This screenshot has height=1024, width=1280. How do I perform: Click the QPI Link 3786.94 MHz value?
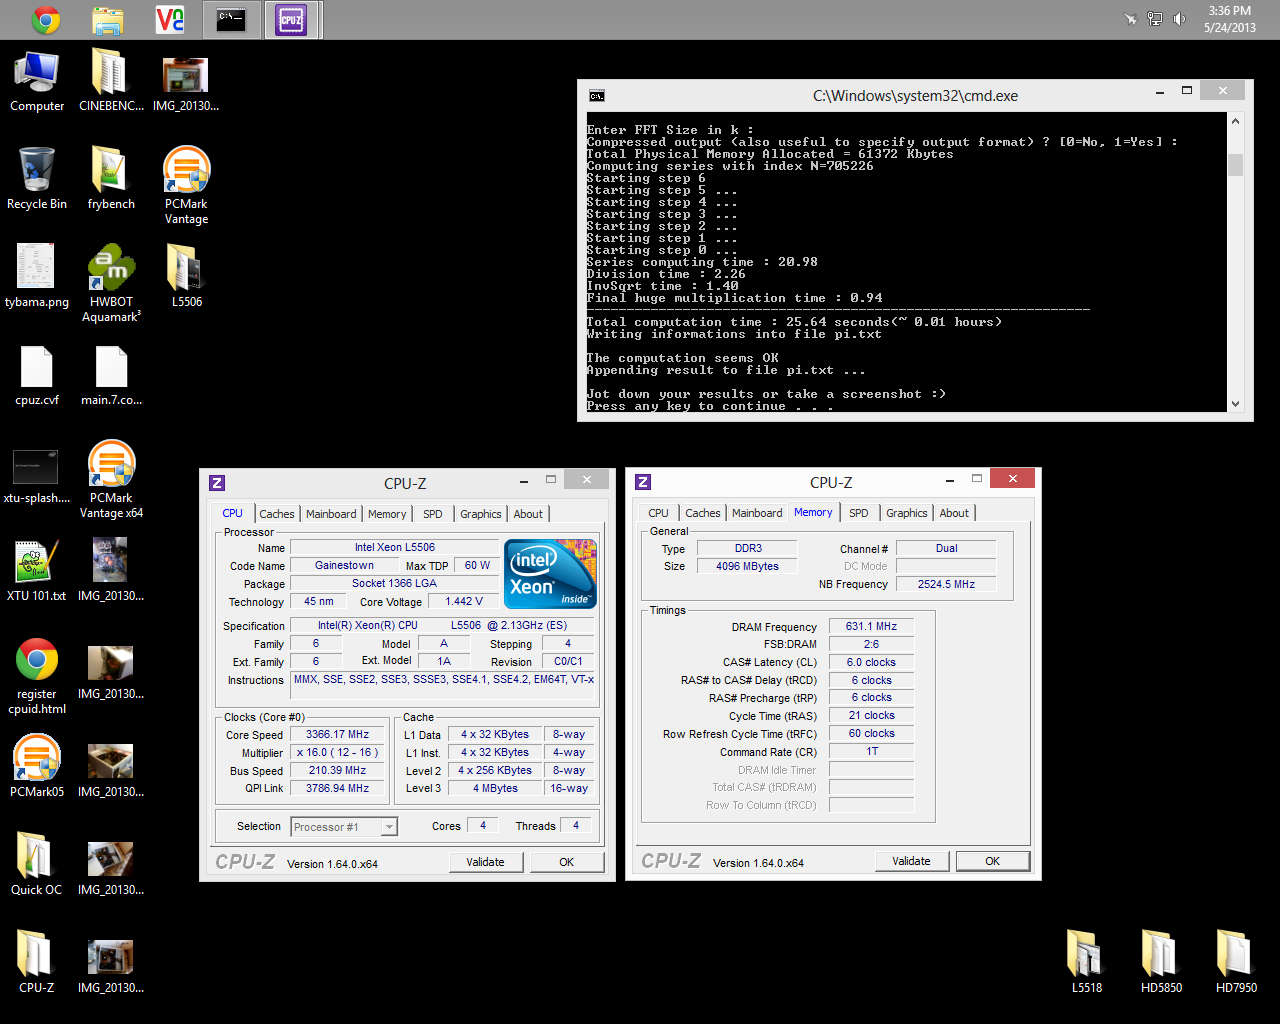coord(337,788)
